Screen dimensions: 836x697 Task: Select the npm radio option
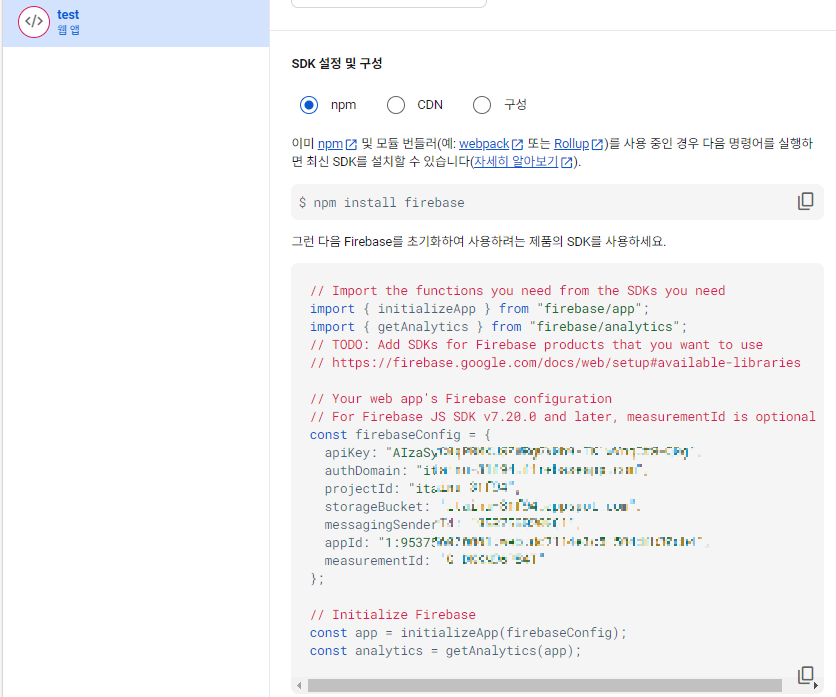point(309,105)
